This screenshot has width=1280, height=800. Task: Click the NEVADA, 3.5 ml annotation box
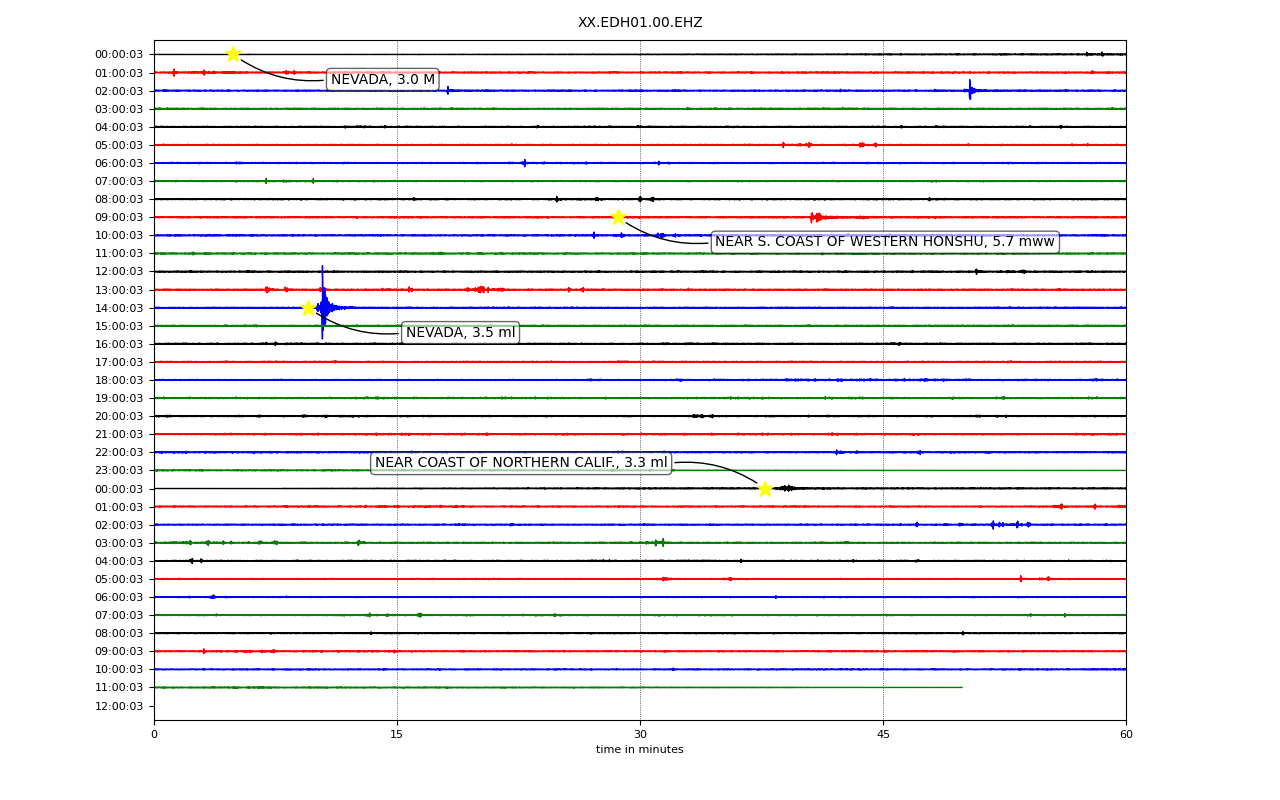click(x=460, y=333)
